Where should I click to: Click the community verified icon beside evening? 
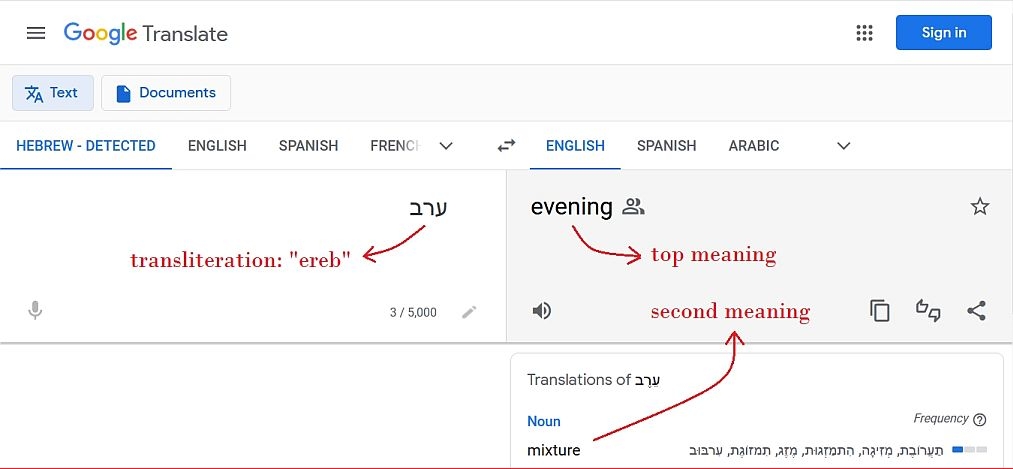(x=633, y=207)
